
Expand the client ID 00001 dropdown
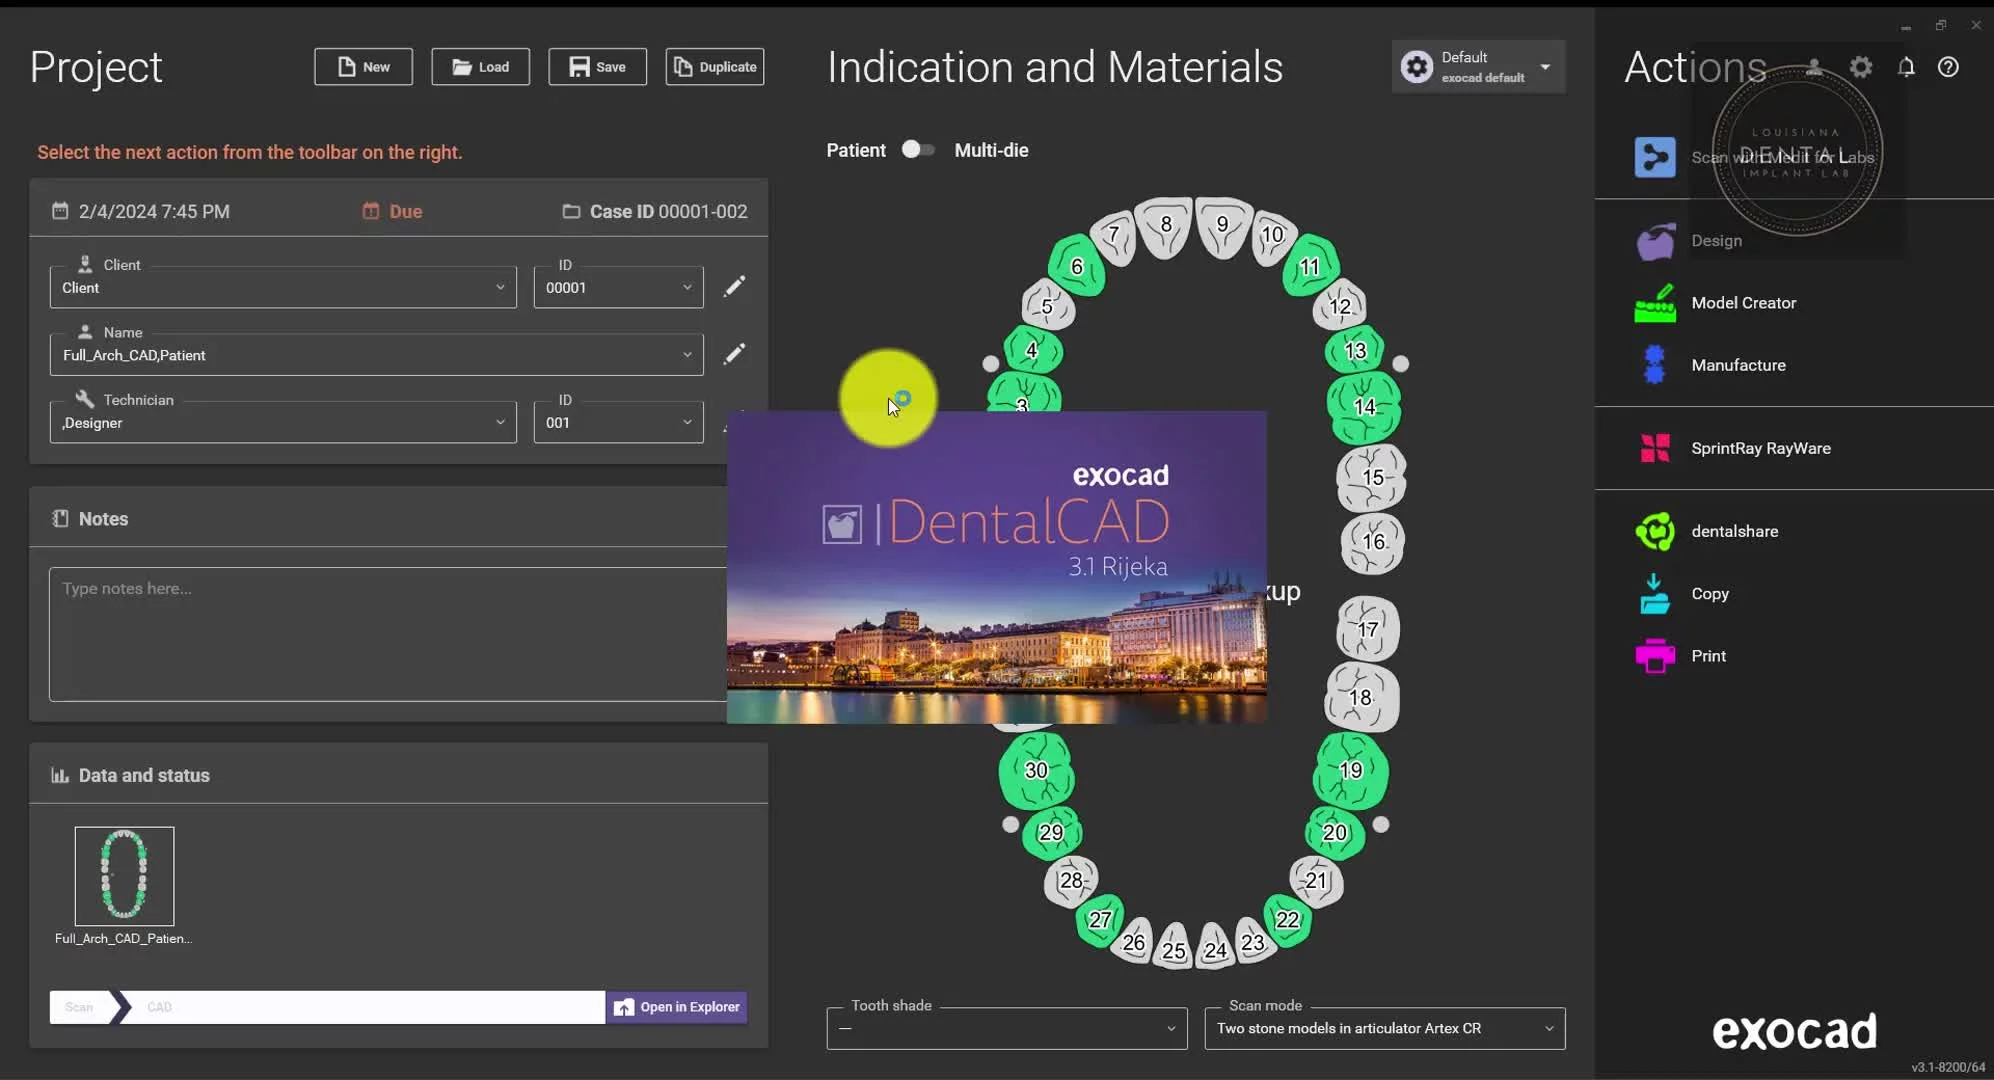618,287
